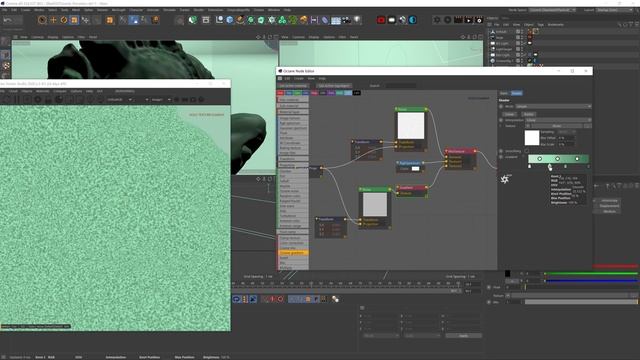Click the red Mat filter button in the node editor
Screen dimensions: 640x360
(x=280, y=93)
